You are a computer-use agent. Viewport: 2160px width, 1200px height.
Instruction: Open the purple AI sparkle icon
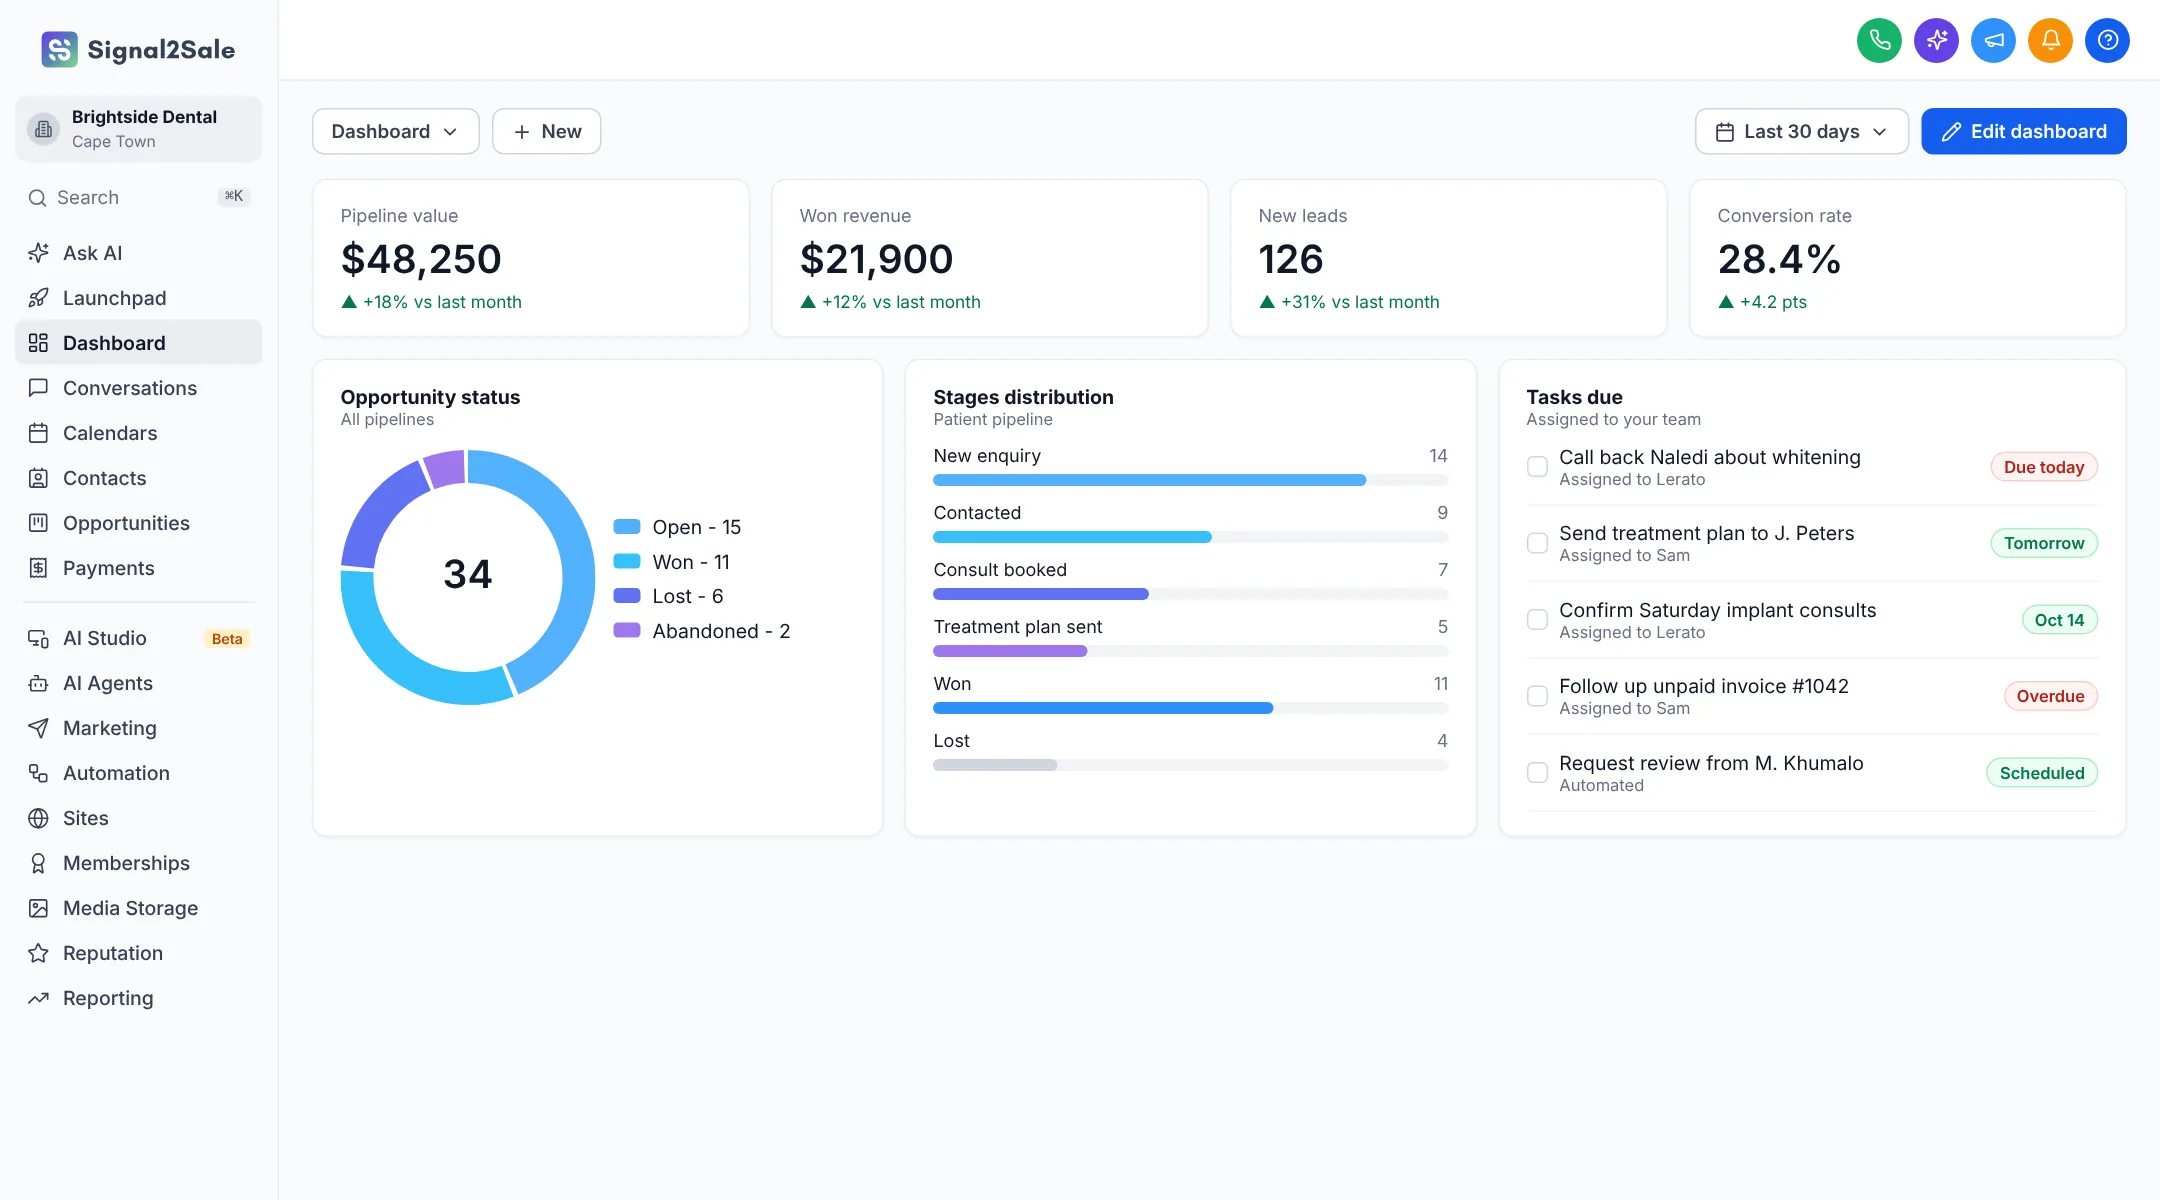(x=1936, y=40)
